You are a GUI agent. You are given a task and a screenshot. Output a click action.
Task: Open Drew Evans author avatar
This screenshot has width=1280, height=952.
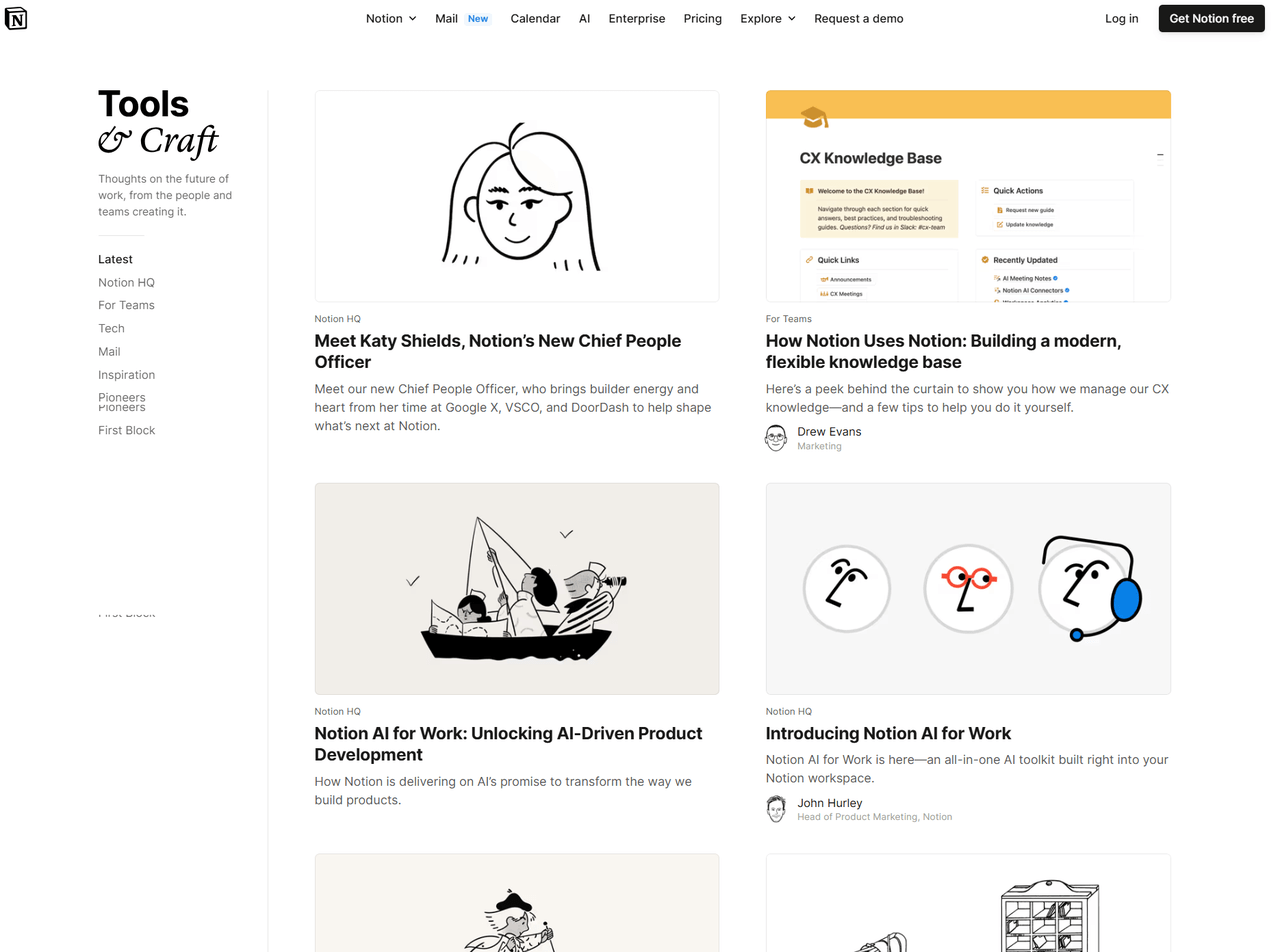click(x=776, y=438)
